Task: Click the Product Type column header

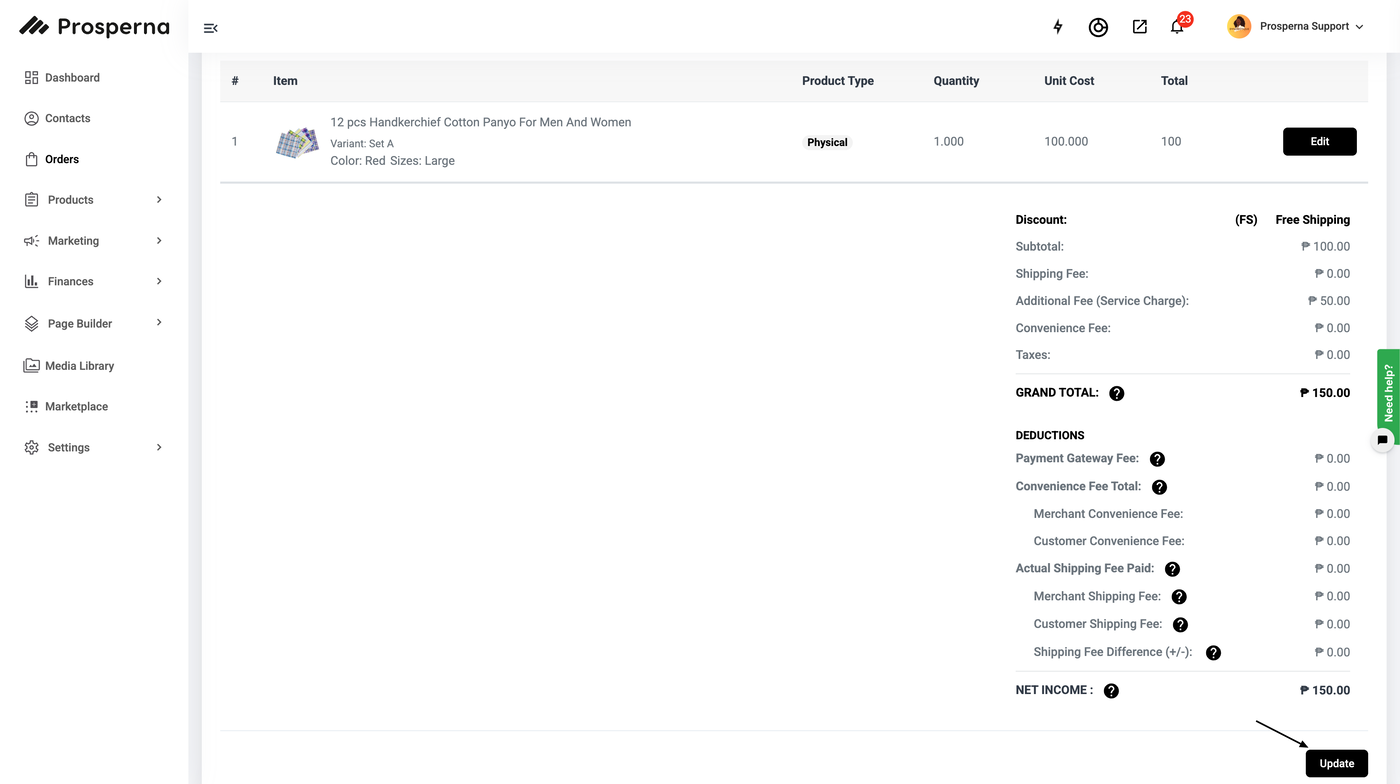Action: pos(838,81)
